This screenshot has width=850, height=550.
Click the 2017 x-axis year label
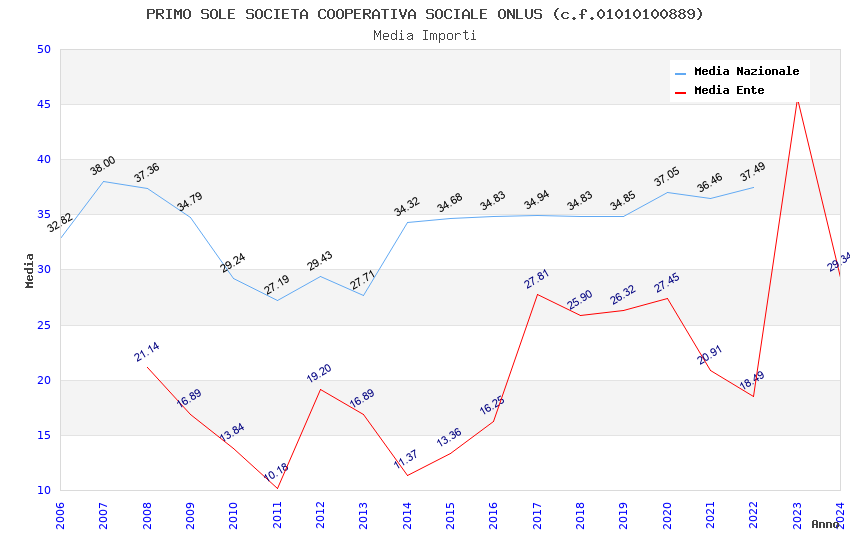tap(537, 515)
